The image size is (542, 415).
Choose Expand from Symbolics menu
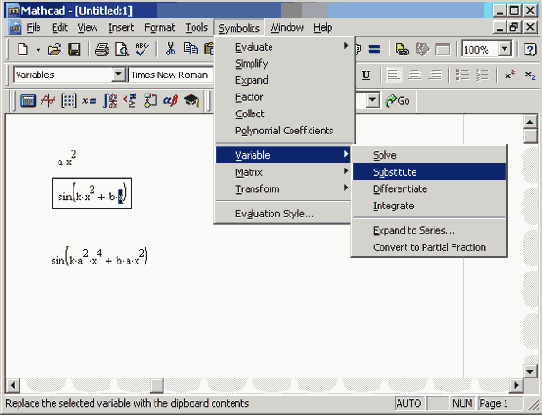click(x=284, y=80)
